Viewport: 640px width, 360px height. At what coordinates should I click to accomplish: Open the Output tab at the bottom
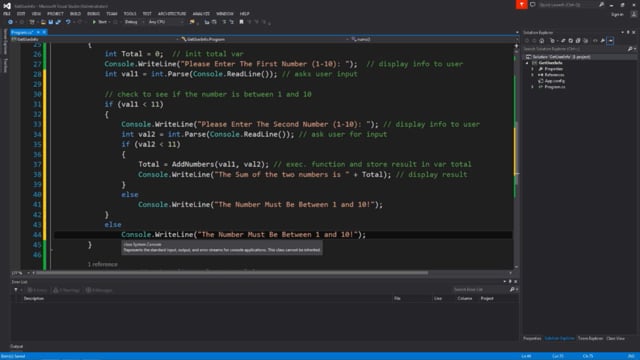click(17, 347)
